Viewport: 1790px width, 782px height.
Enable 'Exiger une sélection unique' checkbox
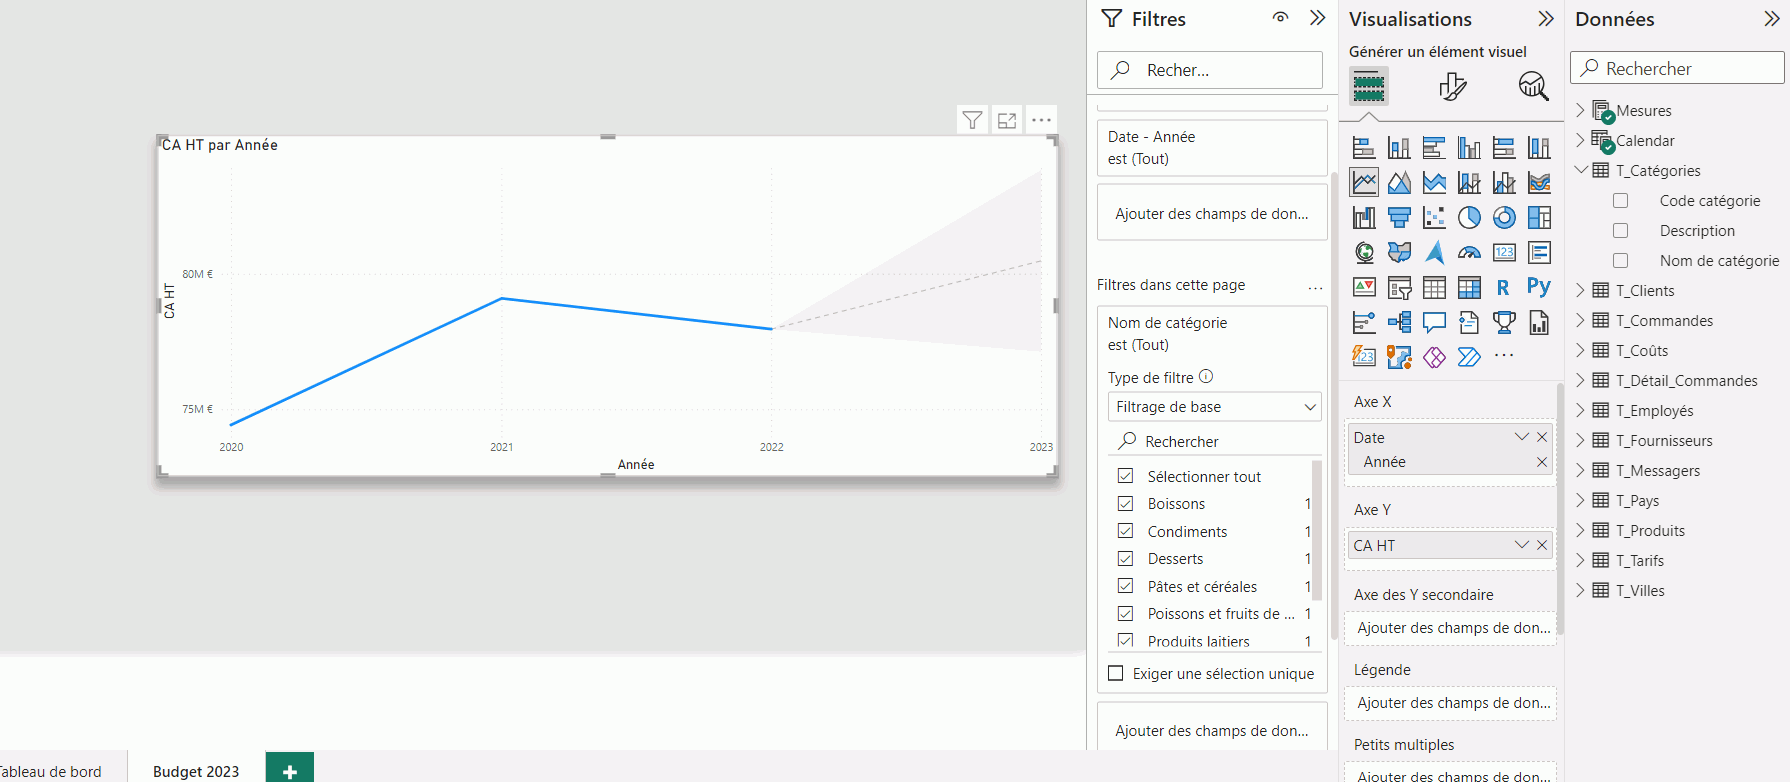point(1116,673)
